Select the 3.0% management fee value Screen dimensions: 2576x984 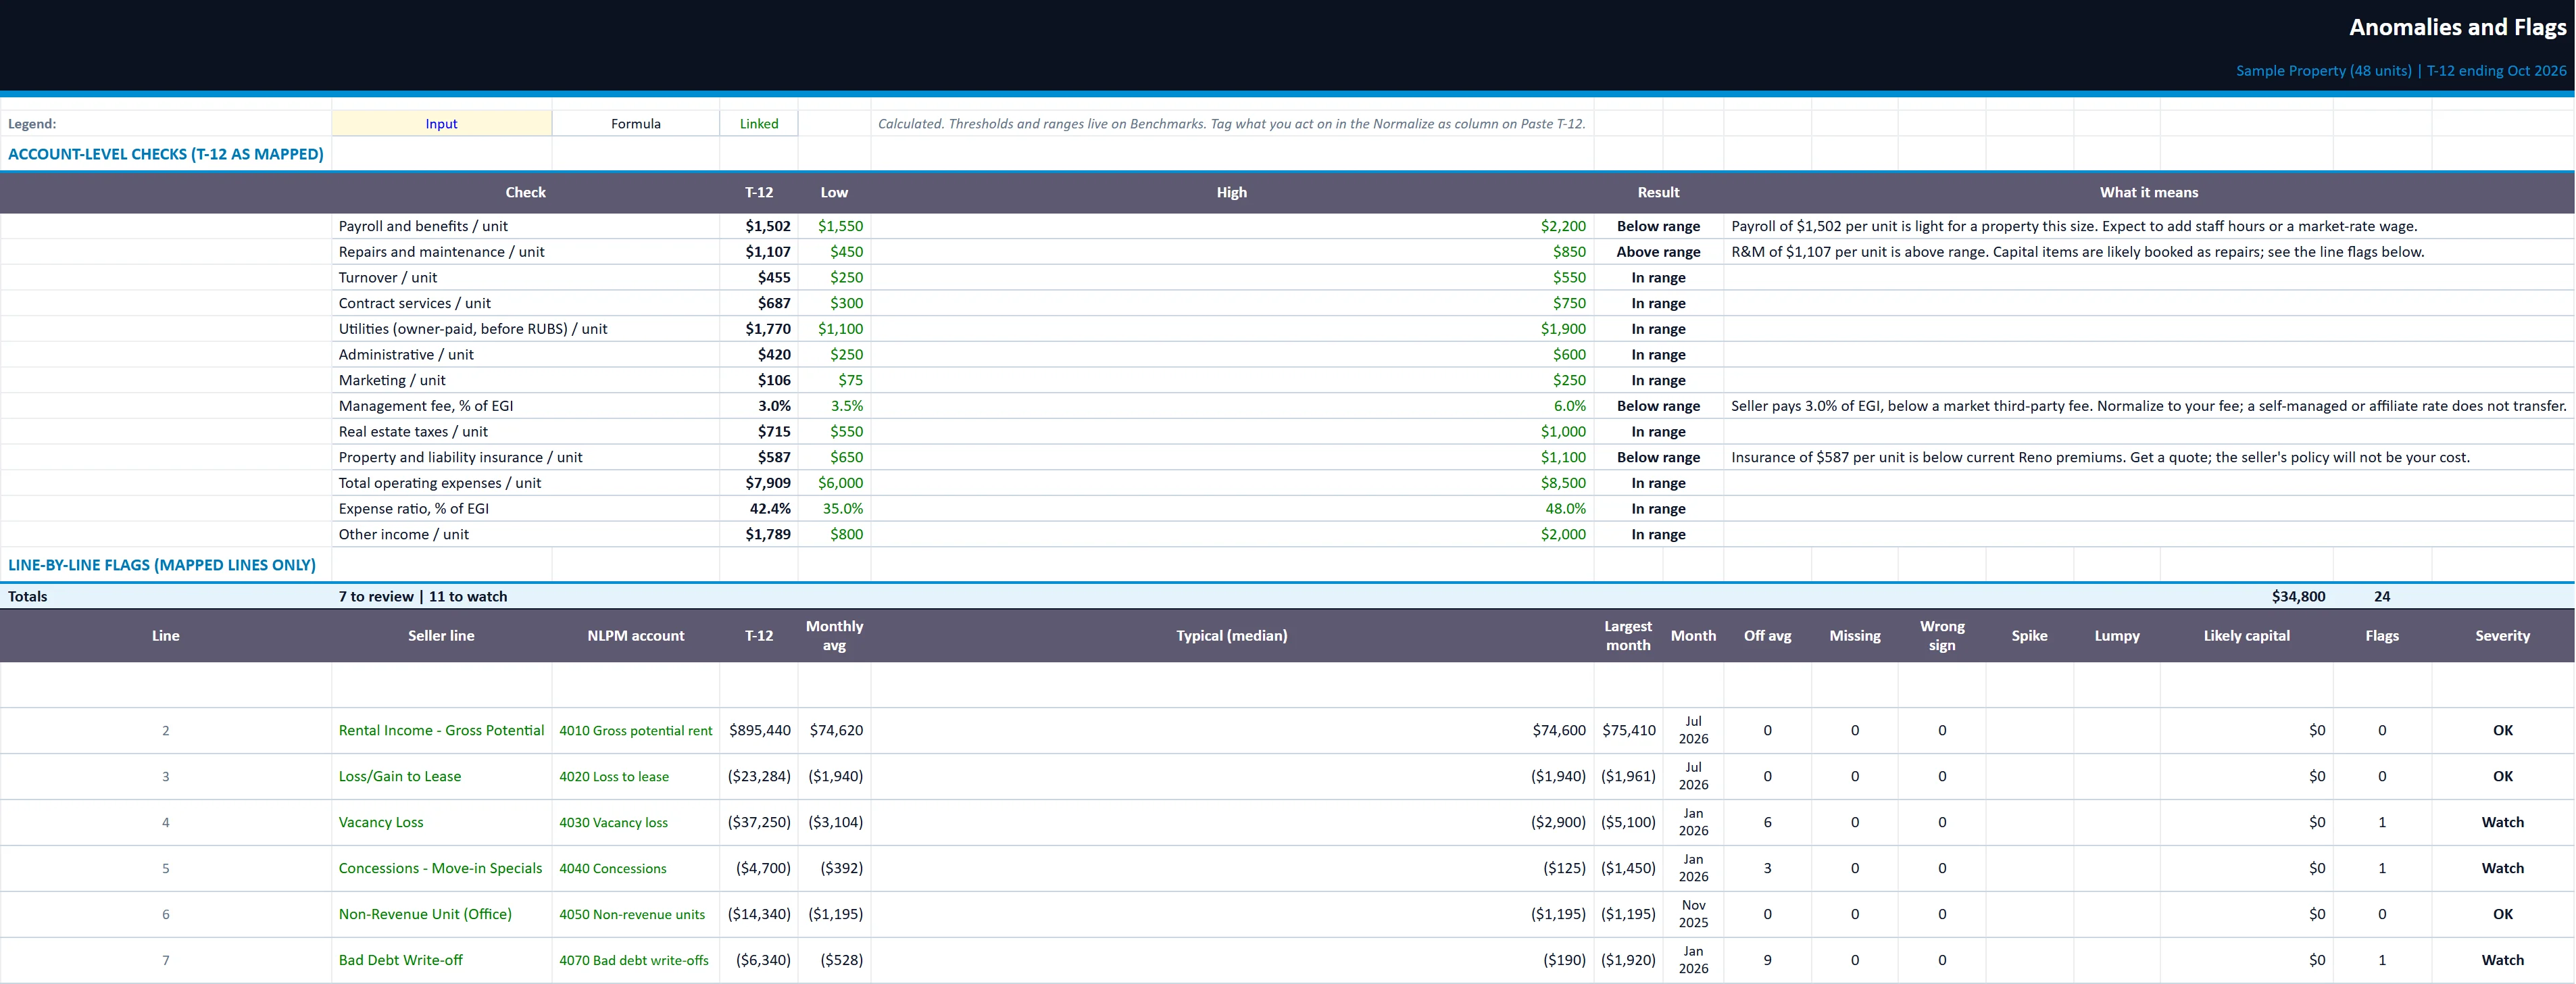pyautogui.click(x=774, y=406)
